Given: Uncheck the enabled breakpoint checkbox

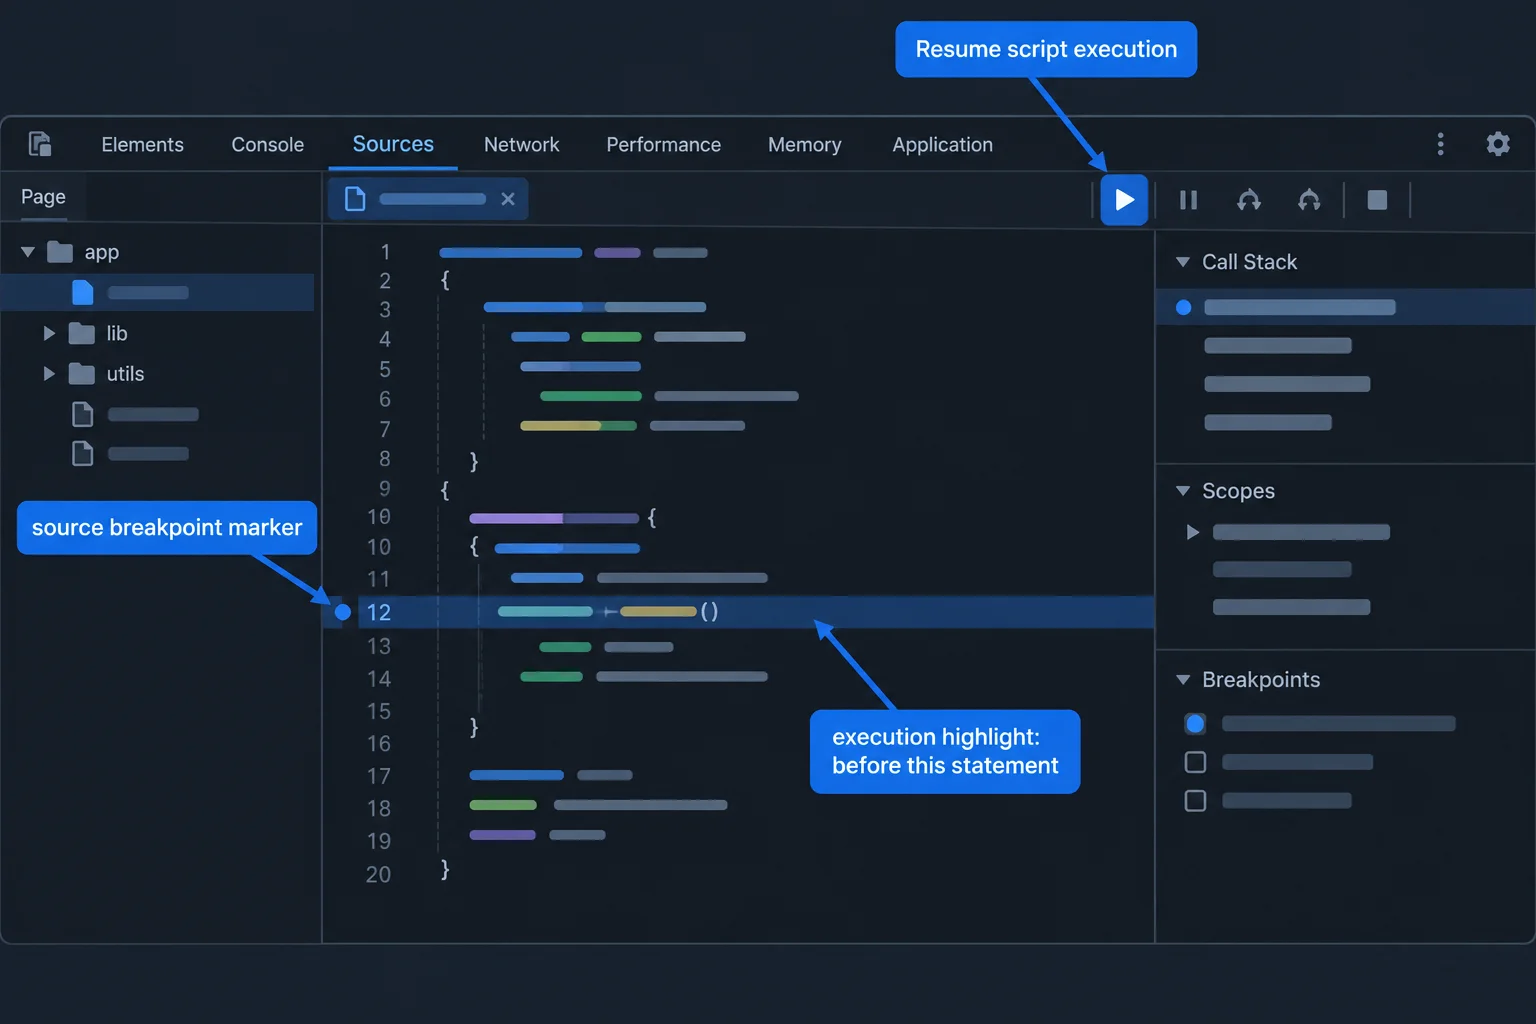Looking at the screenshot, I should 1195,723.
